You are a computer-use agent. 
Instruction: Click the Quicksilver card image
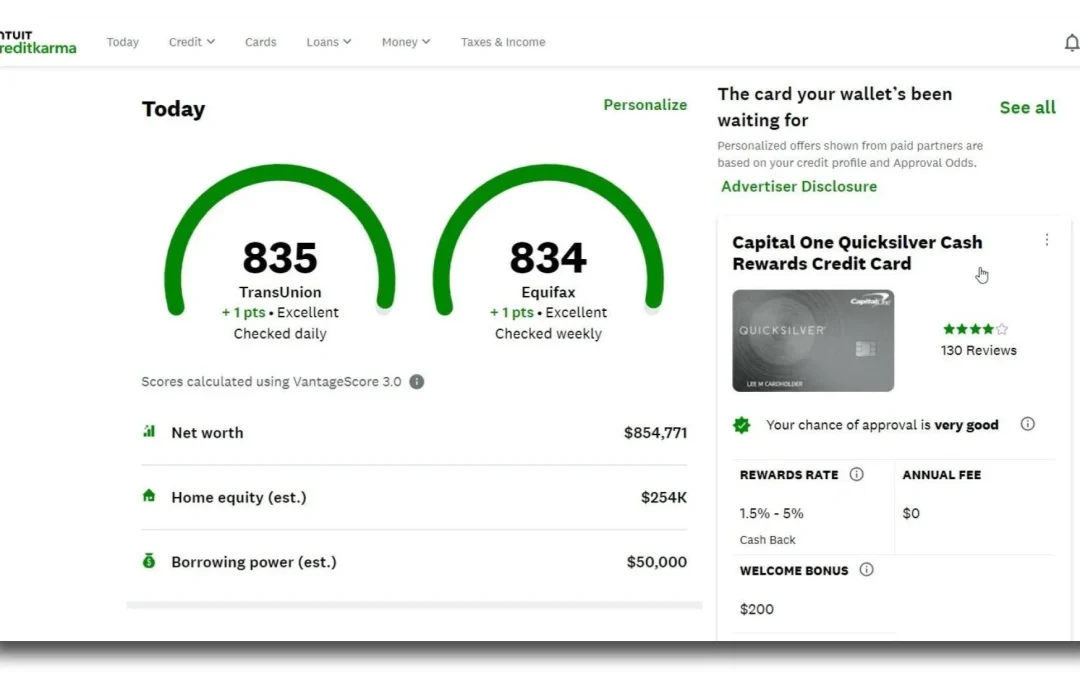click(813, 340)
